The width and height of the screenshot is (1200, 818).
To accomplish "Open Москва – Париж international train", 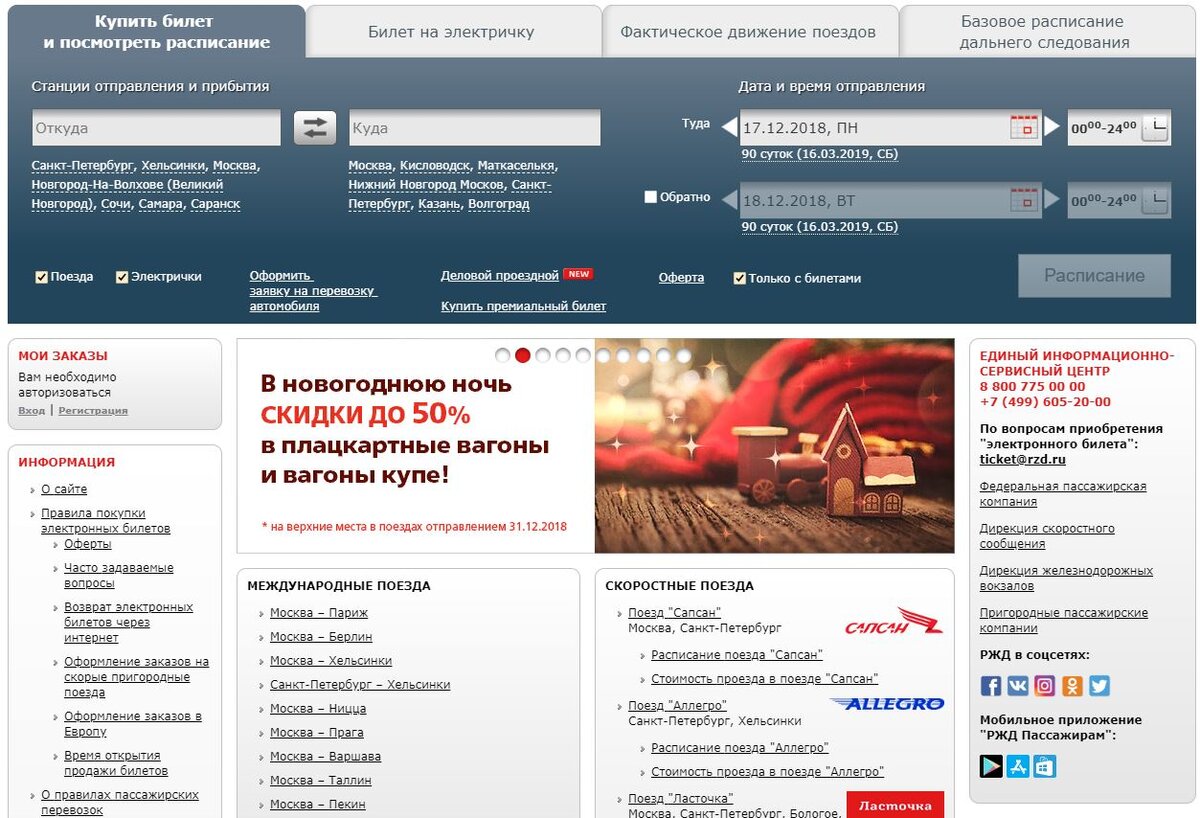I will point(319,613).
